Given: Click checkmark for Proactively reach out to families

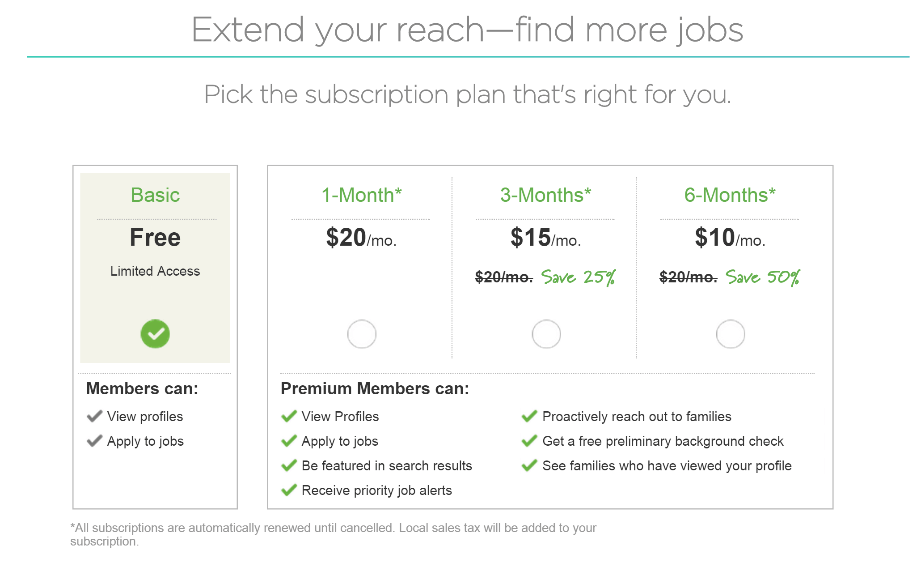Looking at the screenshot, I should (529, 417).
